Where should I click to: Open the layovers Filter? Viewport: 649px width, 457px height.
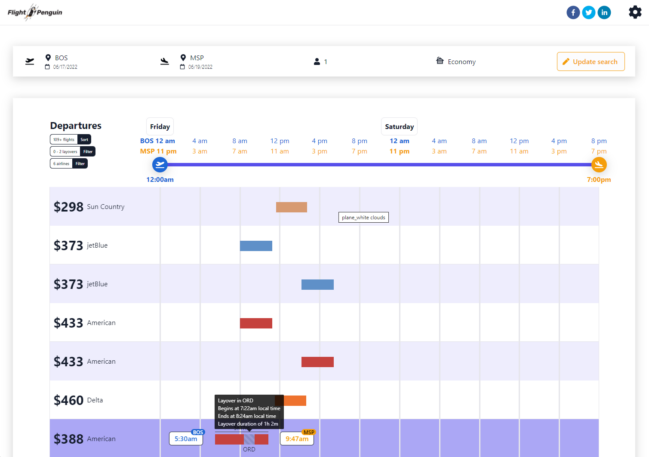[x=88, y=151]
